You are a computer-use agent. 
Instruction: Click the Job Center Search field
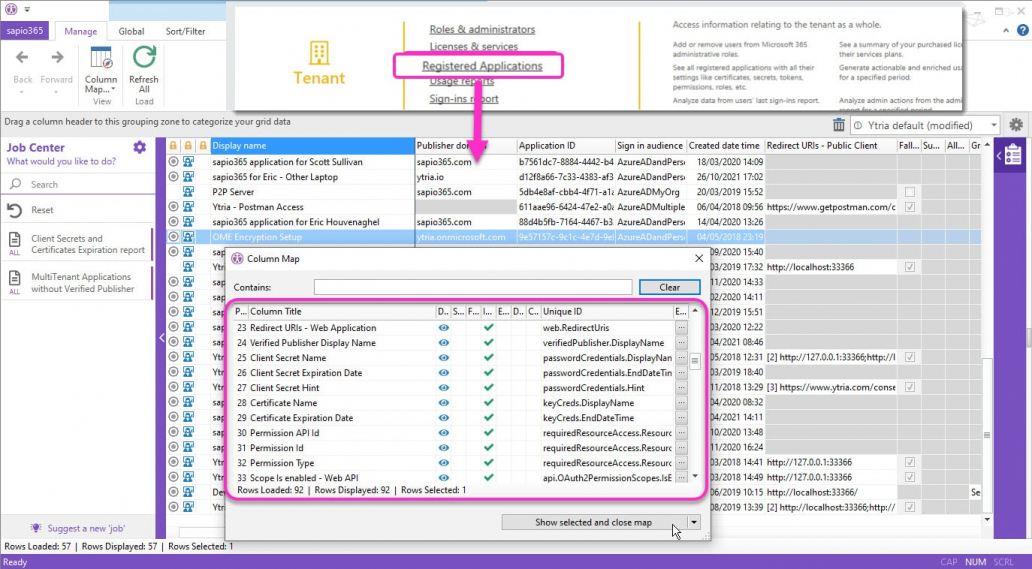[x=78, y=185]
